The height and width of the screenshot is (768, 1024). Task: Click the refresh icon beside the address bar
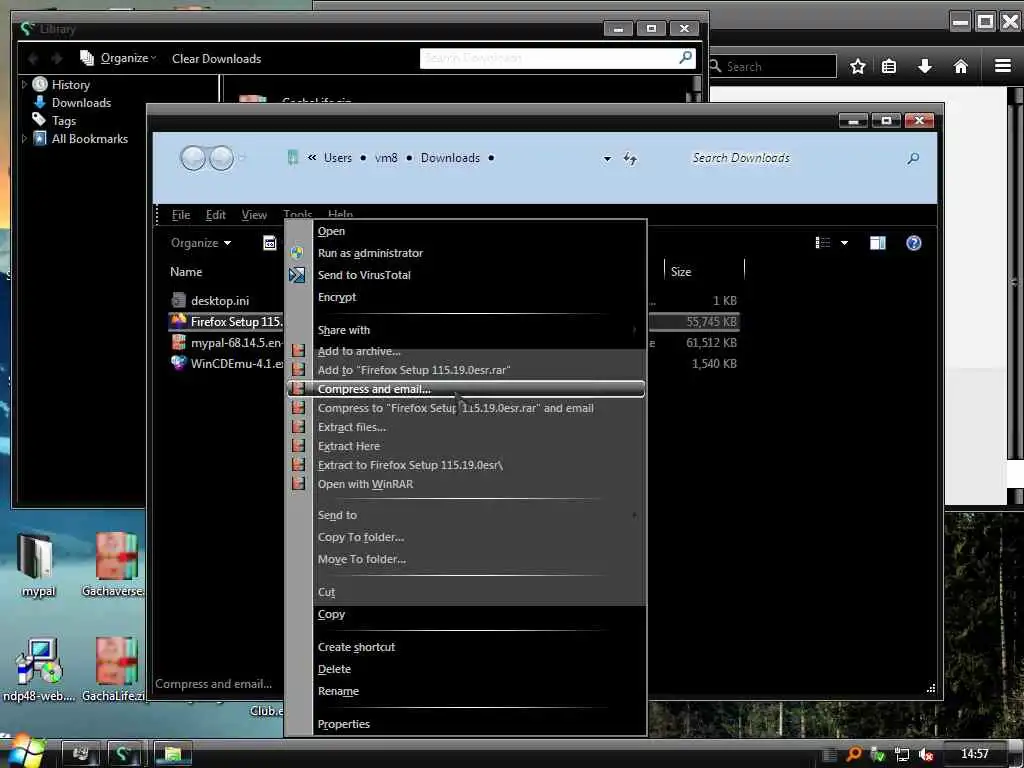(630, 158)
